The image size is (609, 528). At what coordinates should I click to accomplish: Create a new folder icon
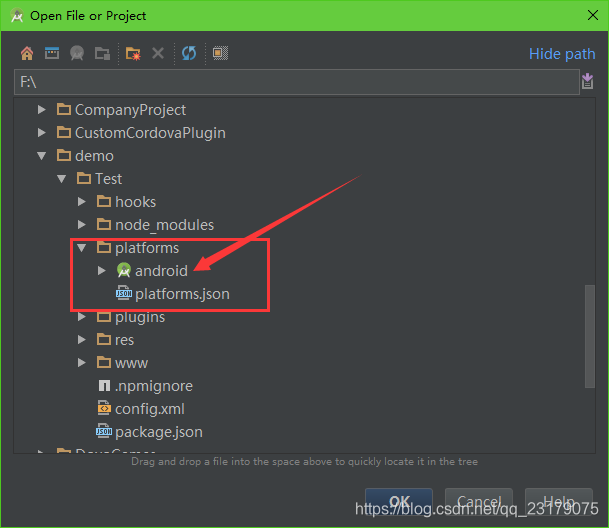click(x=133, y=53)
